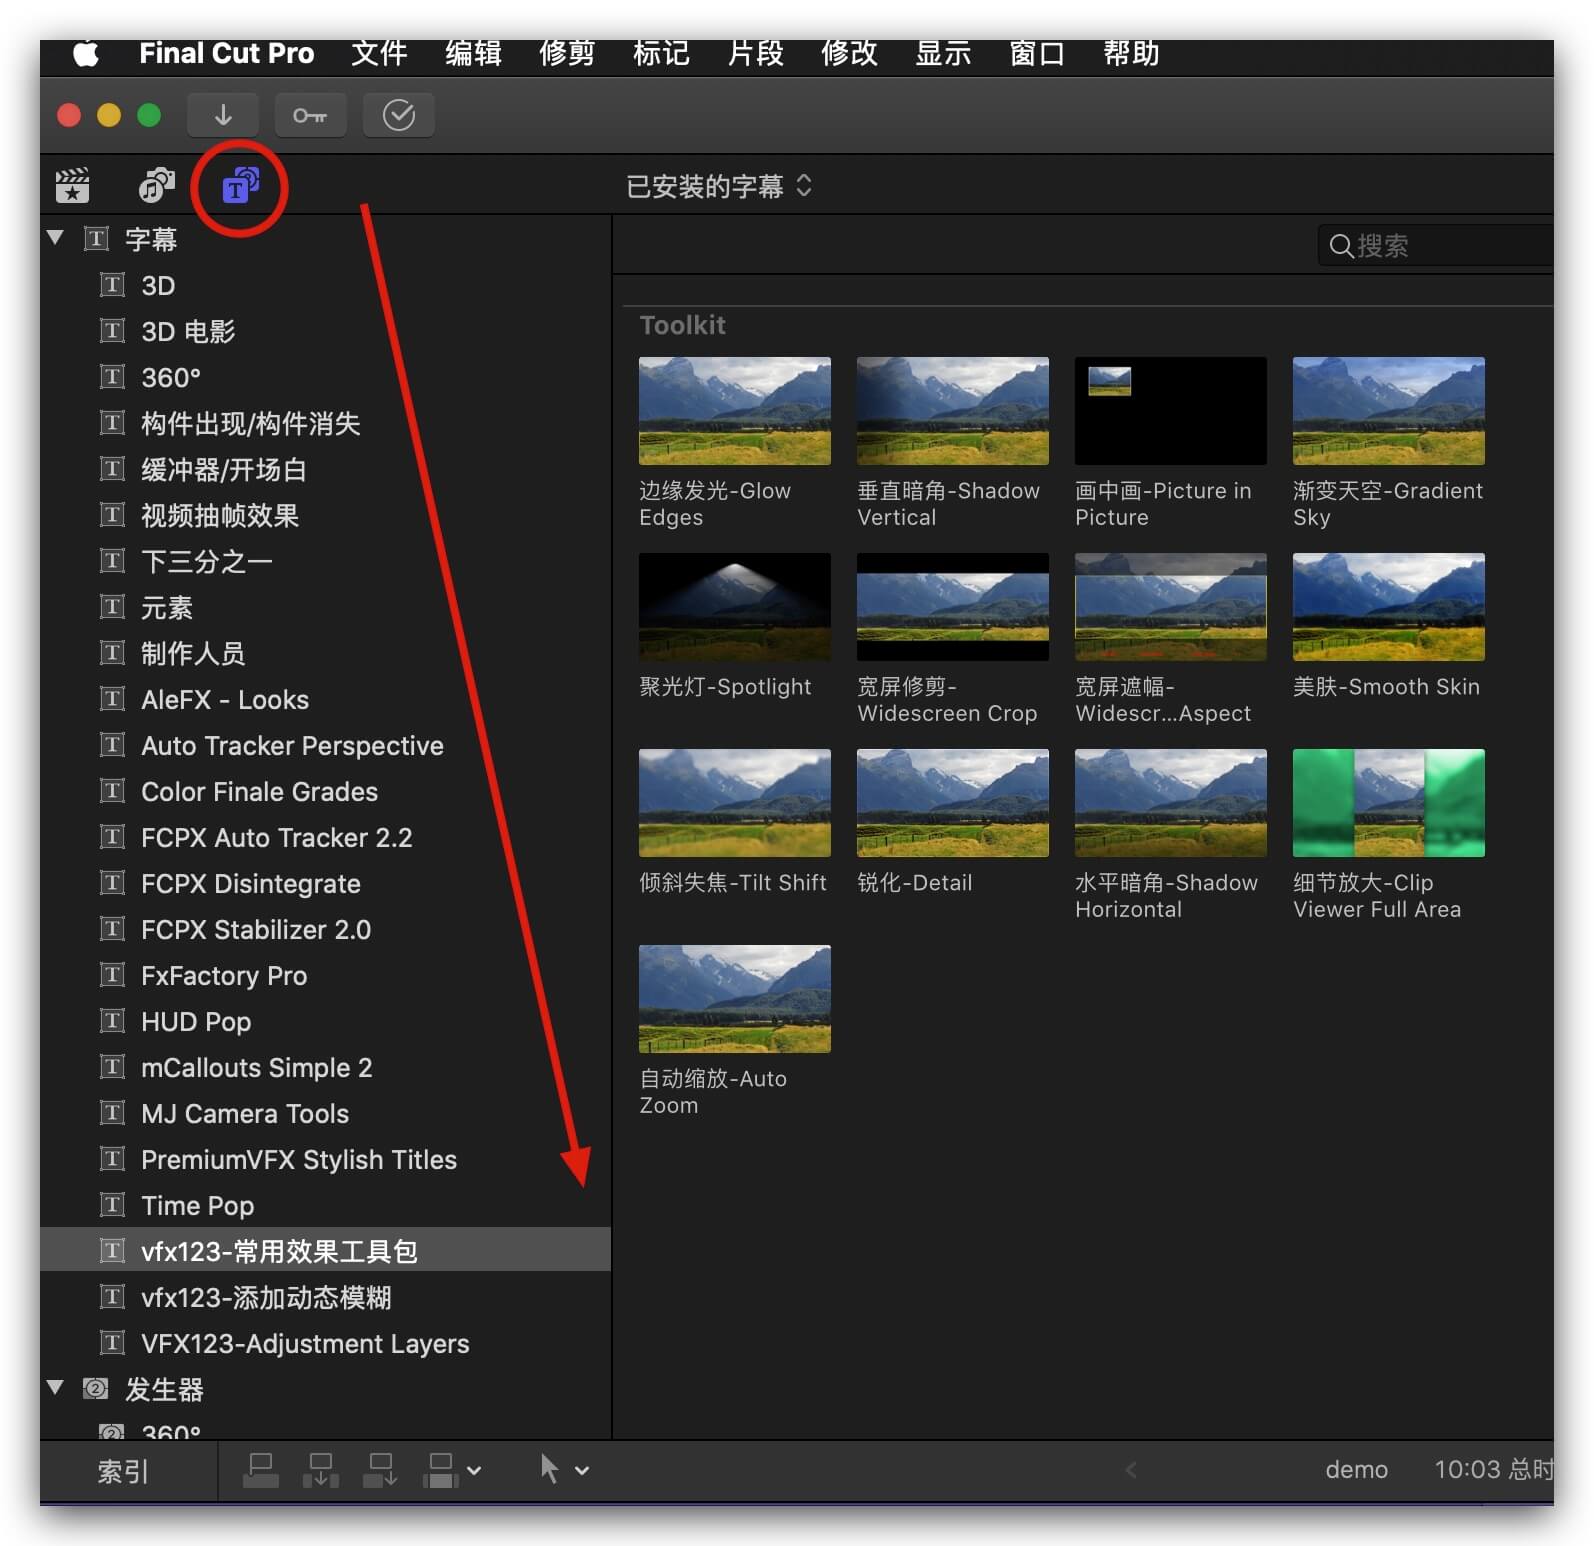The height and width of the screenshot is (1546, 1594).
Task: Click the generator icon beside 发生器
Action: click(x=96, y=1388)
